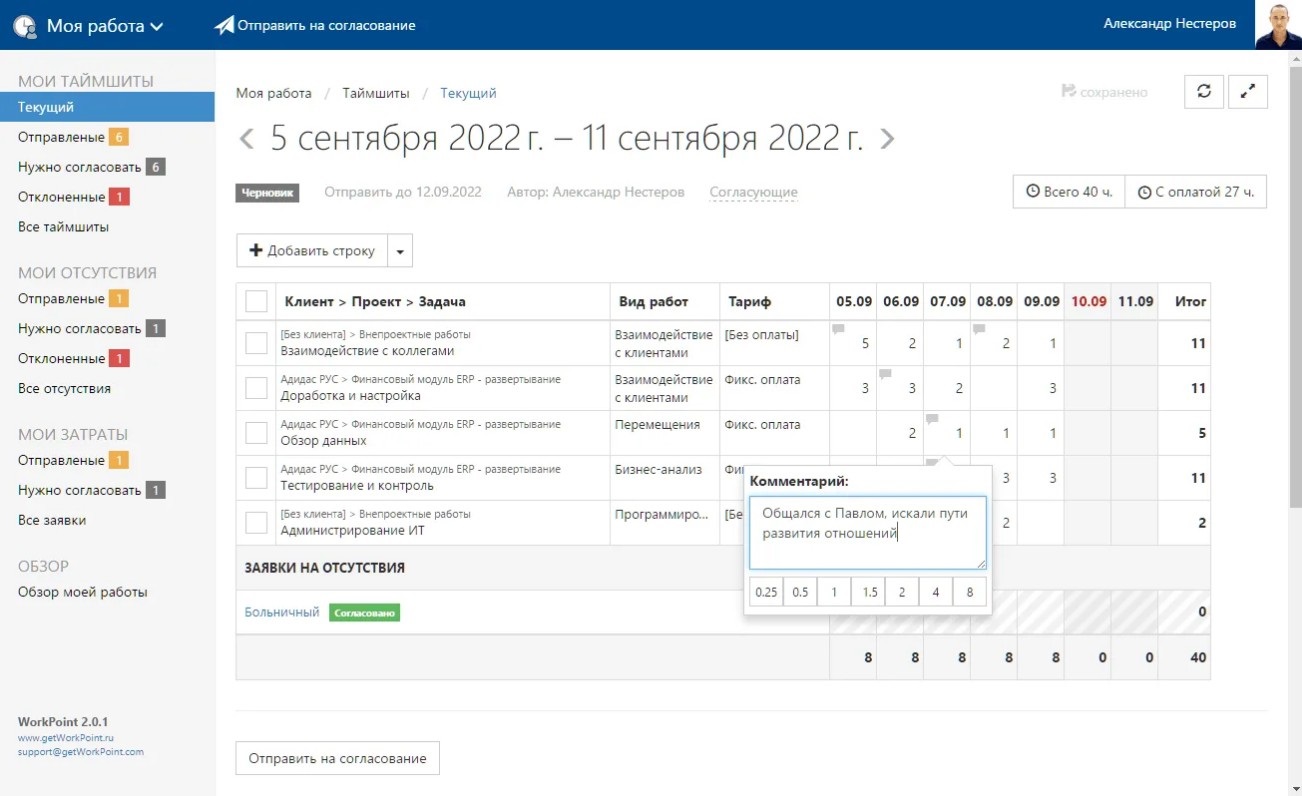
Task: Click the paper plane send icon
Action: pyautogui.click(x=224, y=25)
